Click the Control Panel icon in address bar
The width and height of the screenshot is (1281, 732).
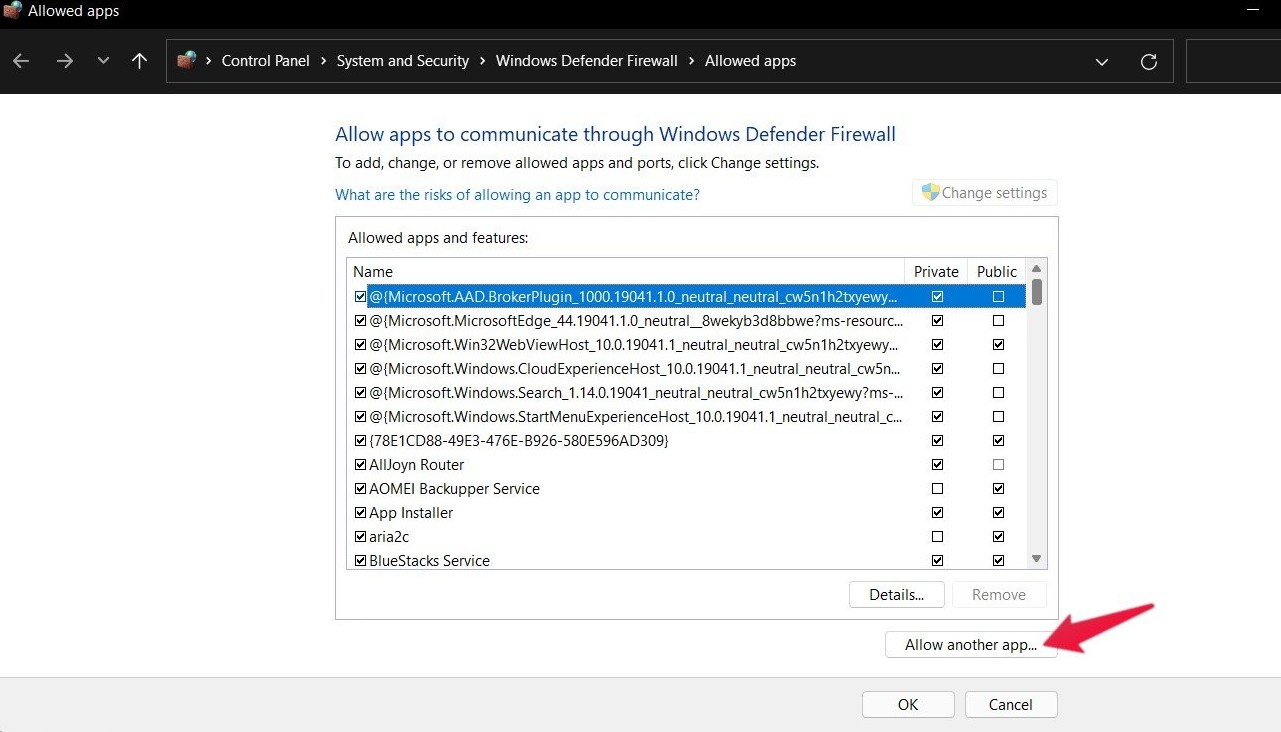pos(187,61)
